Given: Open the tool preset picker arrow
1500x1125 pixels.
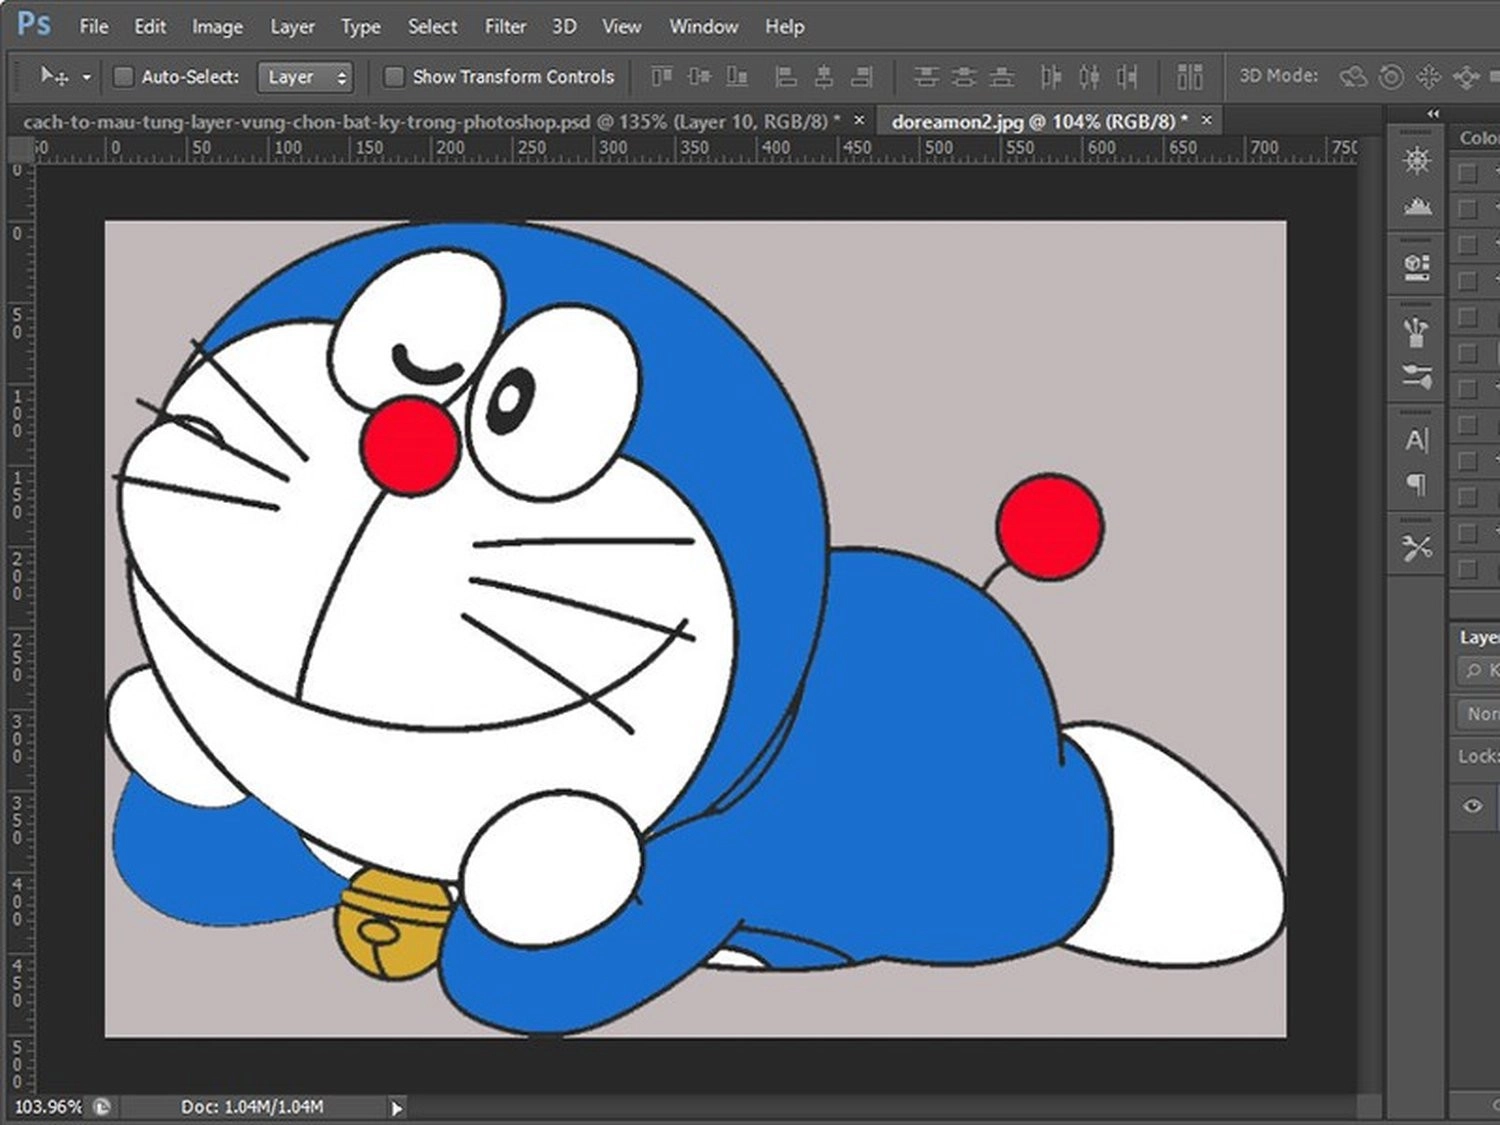Looking at the screenshot, I should click(87, 77).
